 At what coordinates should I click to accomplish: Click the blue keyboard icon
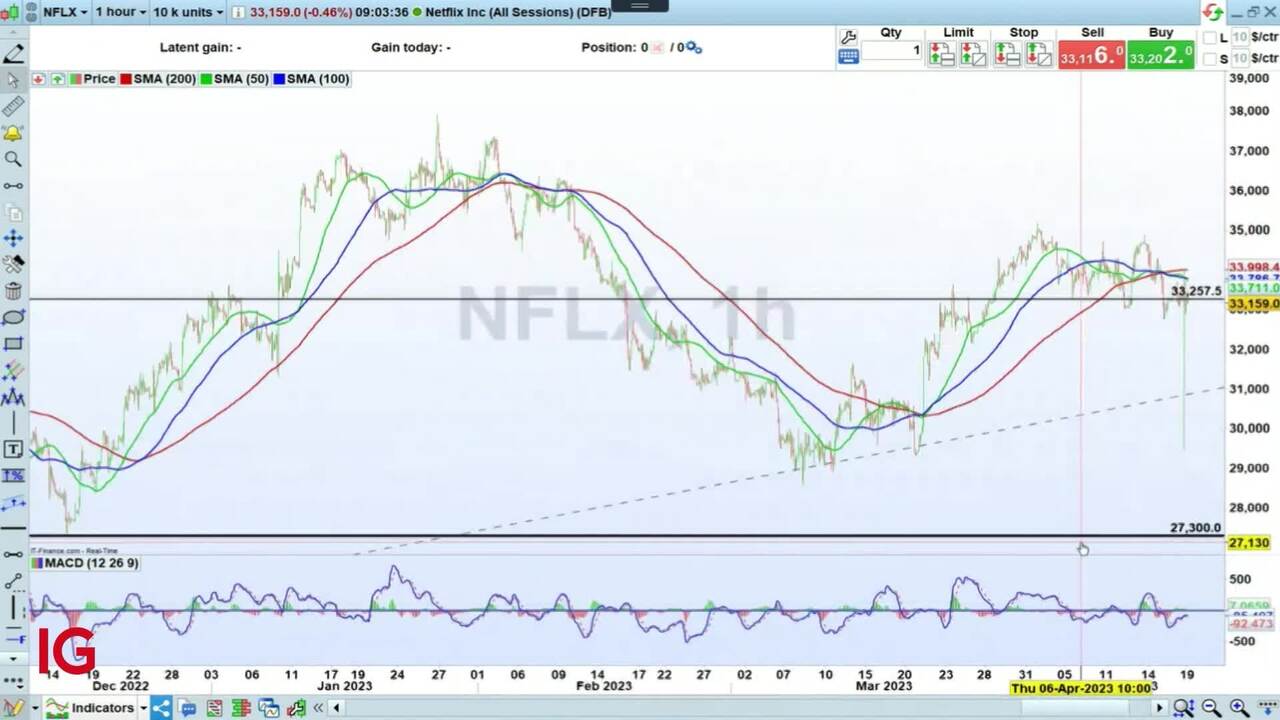848,57
